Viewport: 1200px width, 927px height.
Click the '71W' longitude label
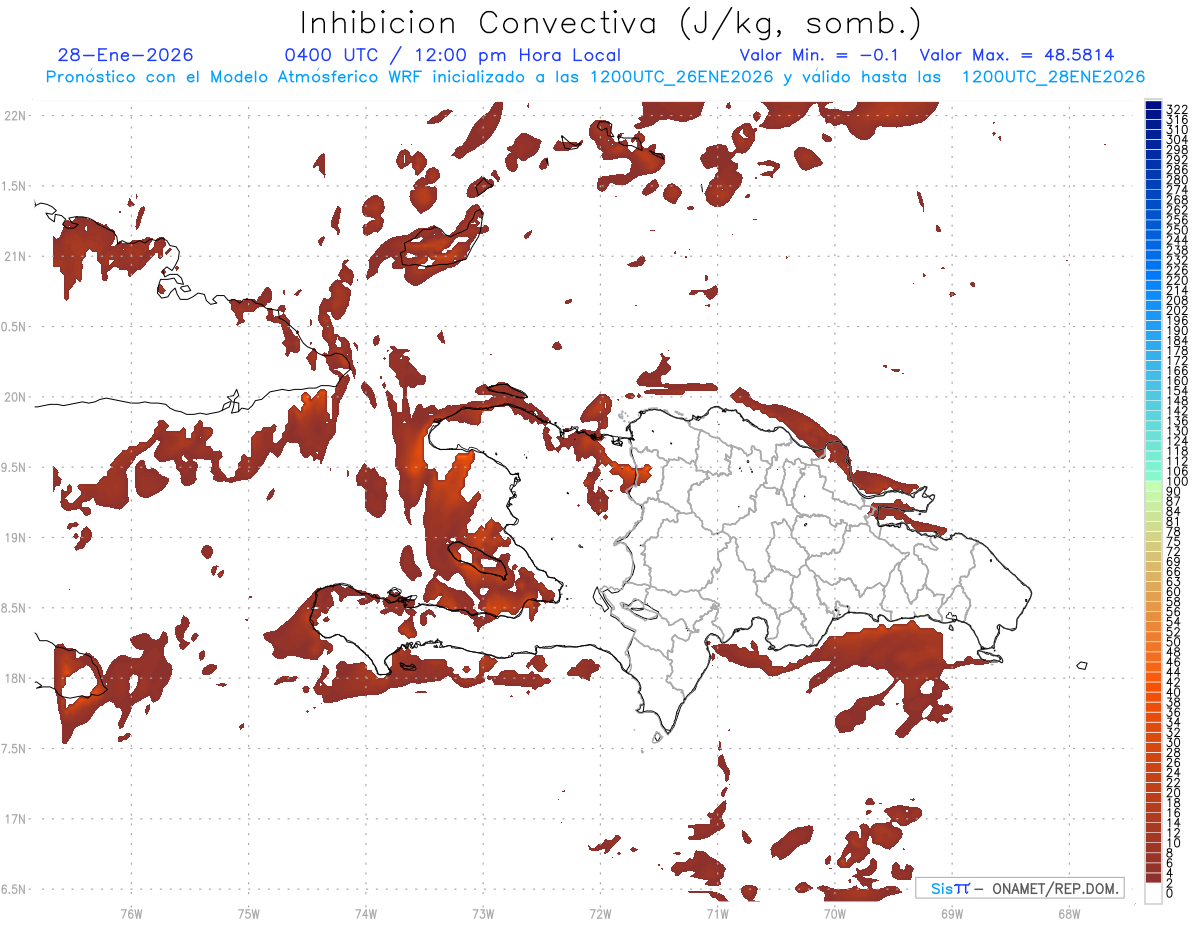point(717,914)
